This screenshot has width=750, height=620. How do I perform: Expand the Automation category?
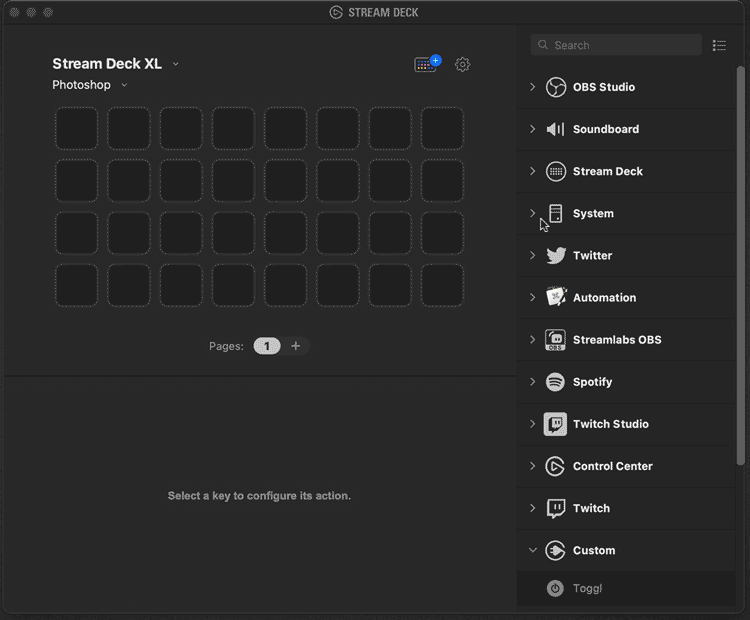(x=532, y=297)
